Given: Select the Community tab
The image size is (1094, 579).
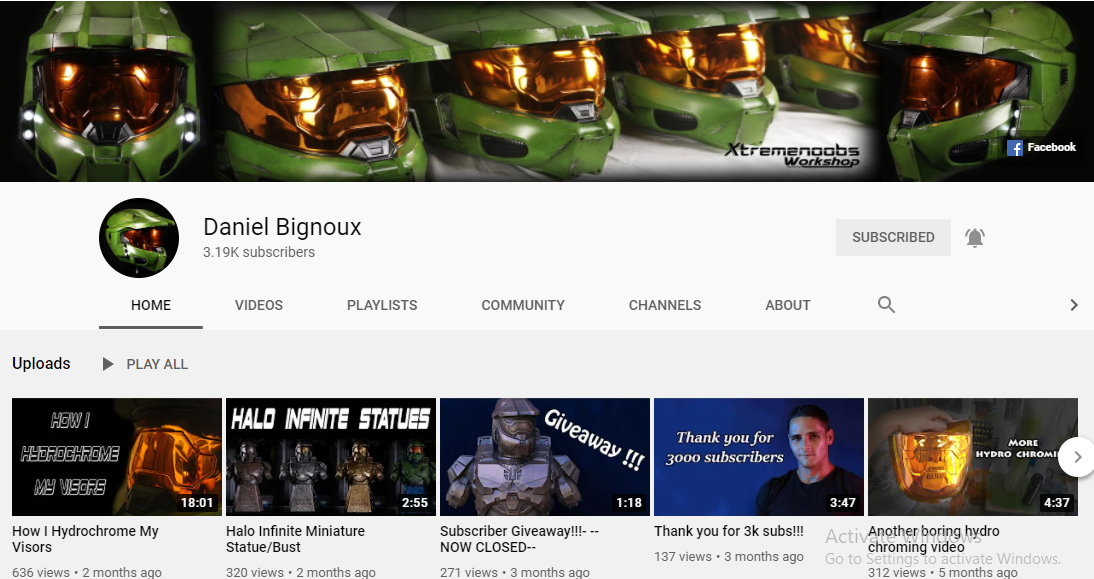Looking at the screenshot, I should pyautogui.click(x=523, y=306).
